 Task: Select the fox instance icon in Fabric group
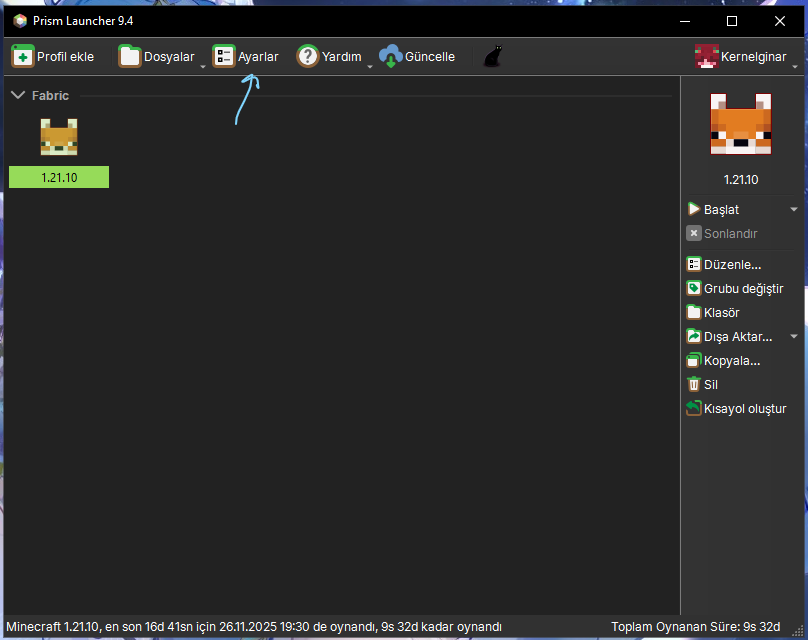pos(59,137)
